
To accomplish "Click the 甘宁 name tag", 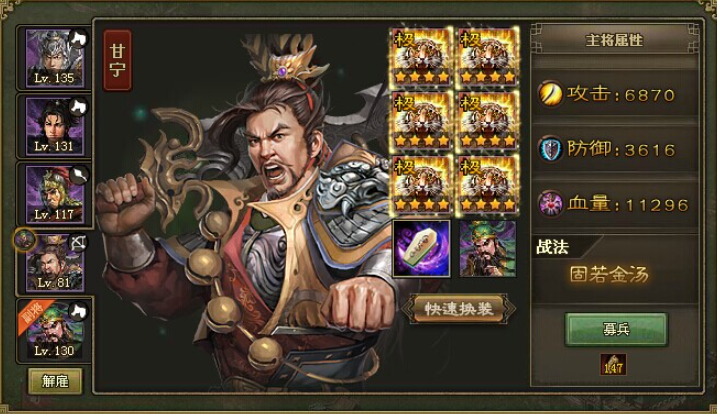I will tap(118, 60).
